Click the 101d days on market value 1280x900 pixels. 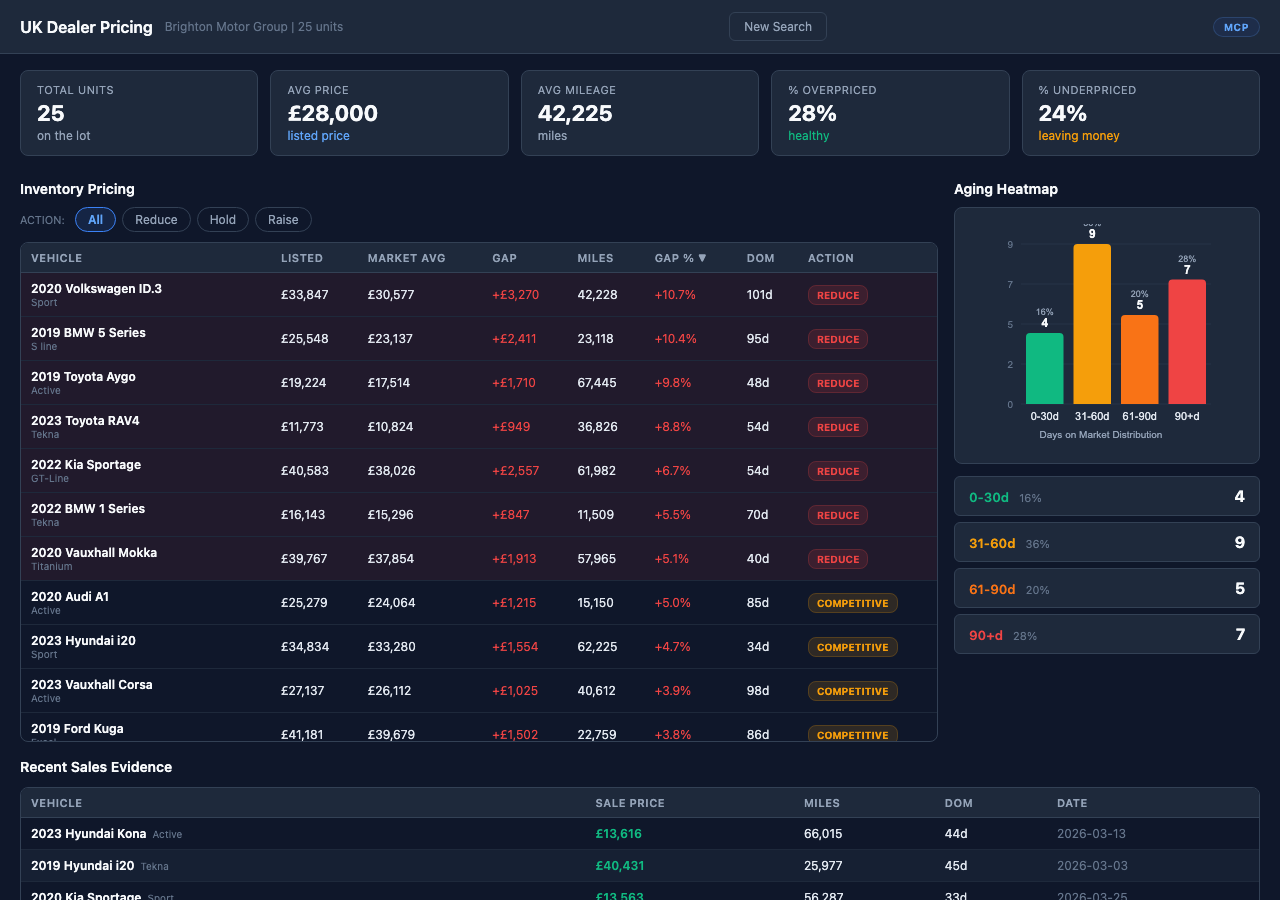pos(760,295)
